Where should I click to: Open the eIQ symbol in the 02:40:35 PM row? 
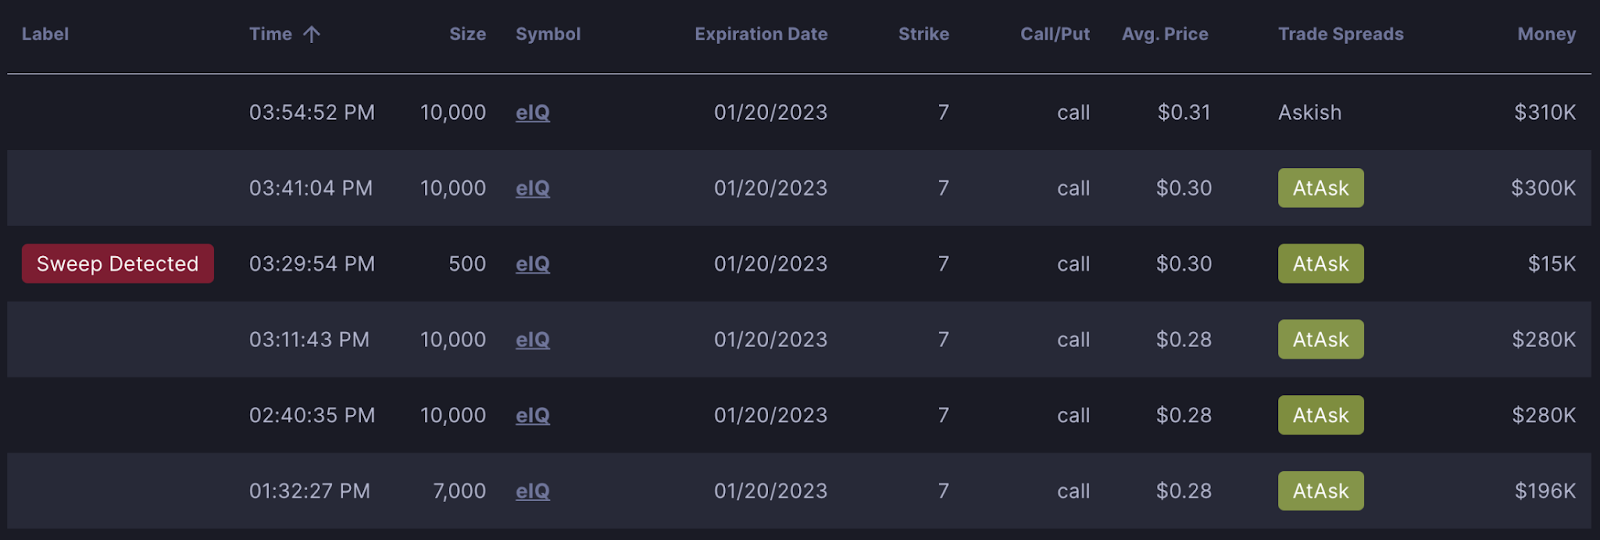click(533, 416)
